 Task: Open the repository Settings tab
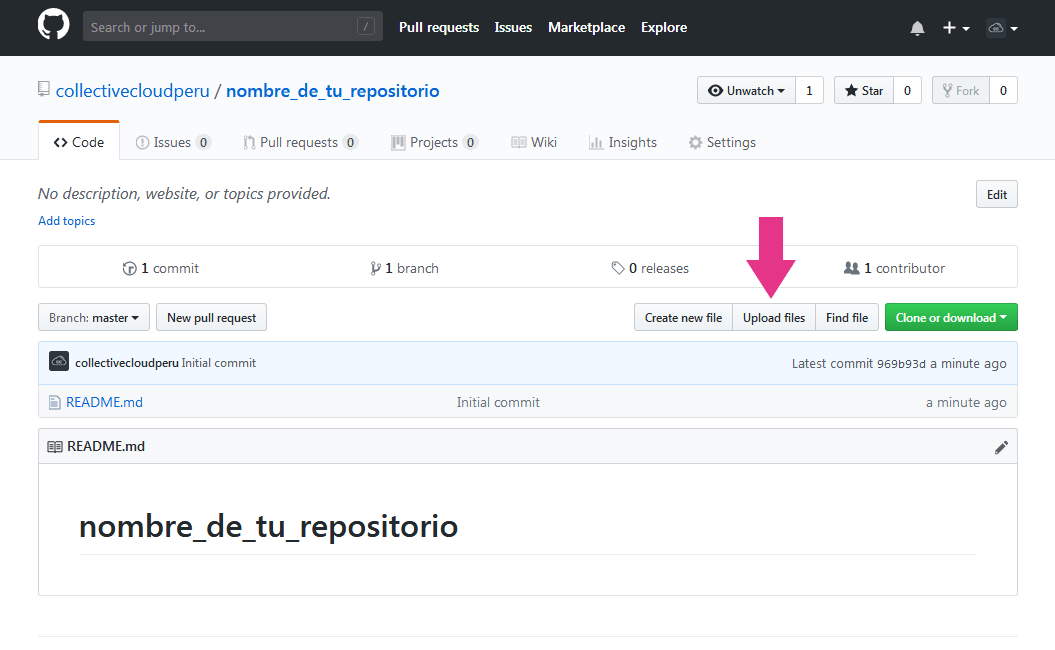(x=723, y=142)
